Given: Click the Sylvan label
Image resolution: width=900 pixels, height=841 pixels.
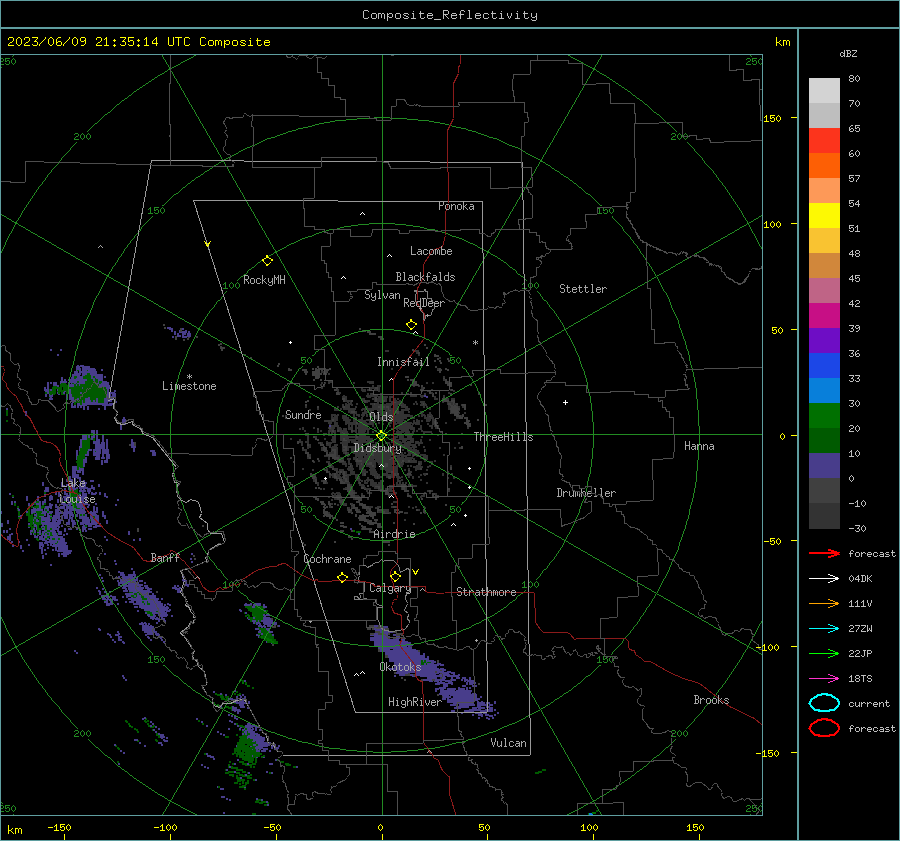Looking at the screenshot, I should tap(382, 295).
